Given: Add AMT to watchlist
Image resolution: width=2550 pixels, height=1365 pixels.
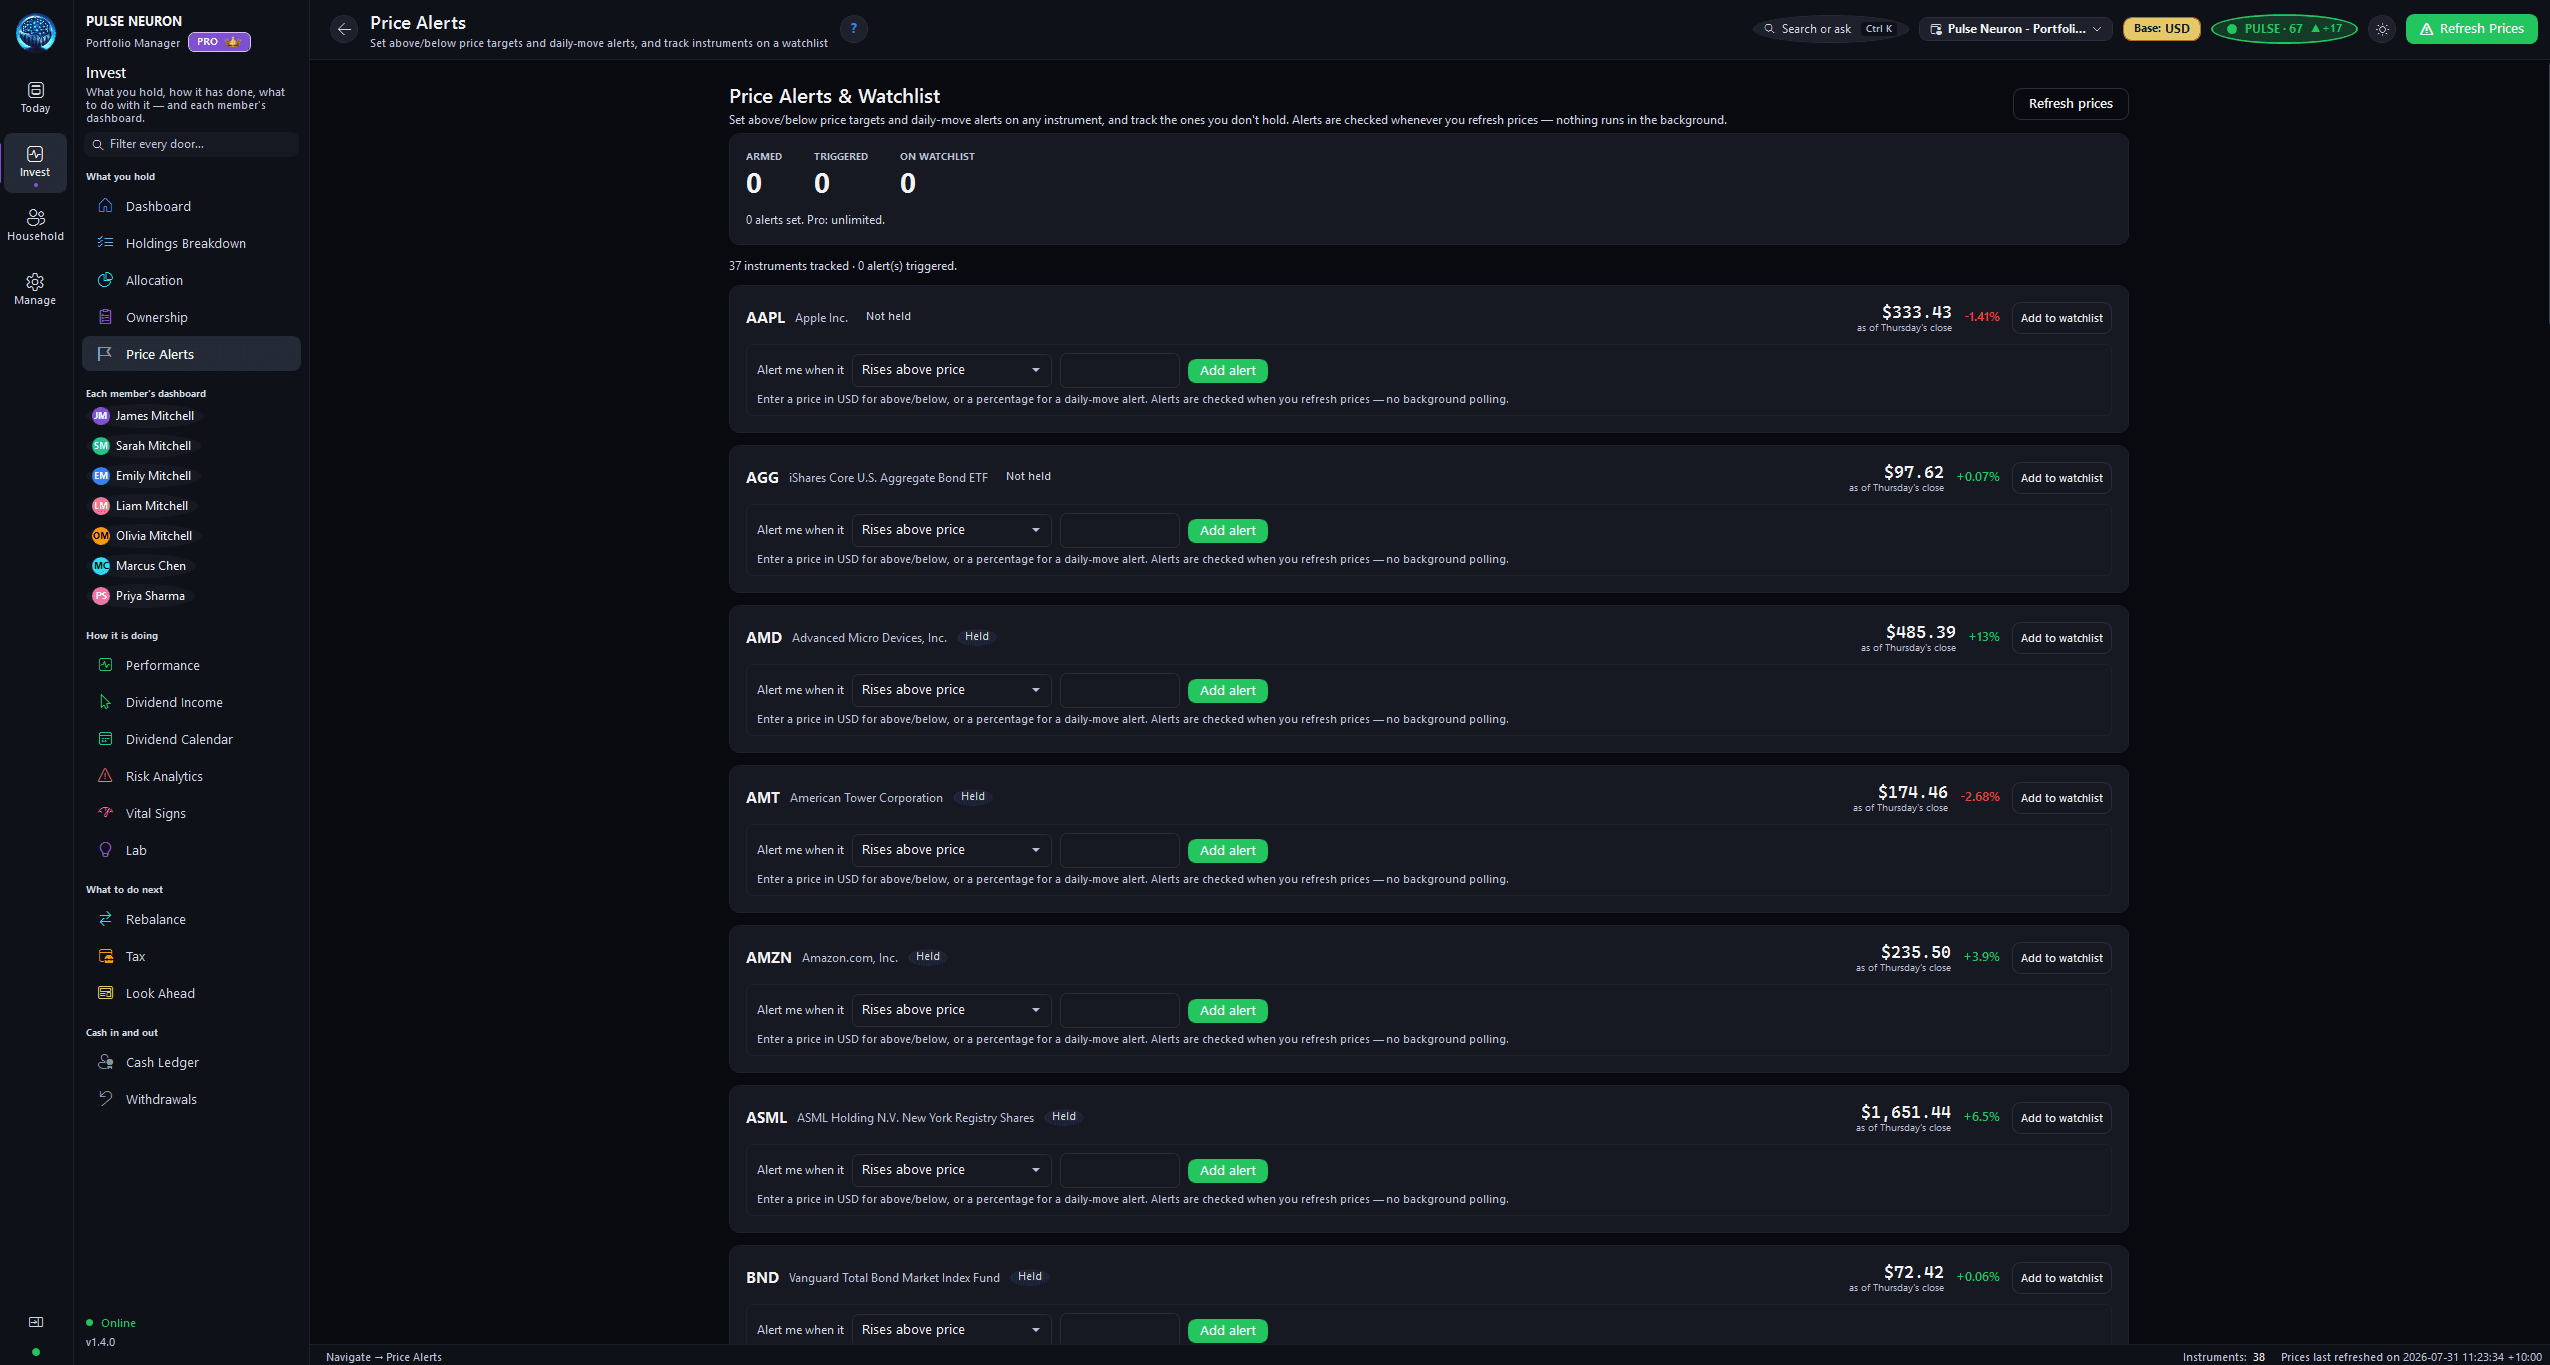Looking at the screenshot, I should click(x=2061, y=798).
